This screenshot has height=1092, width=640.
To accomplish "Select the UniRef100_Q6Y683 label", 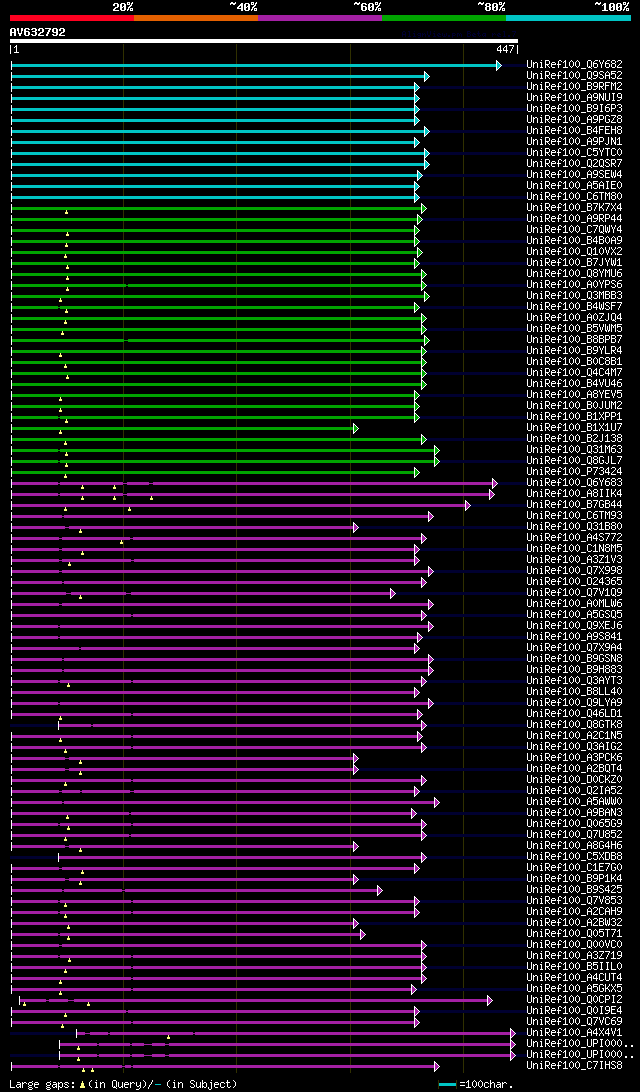I will pos(575,483).
